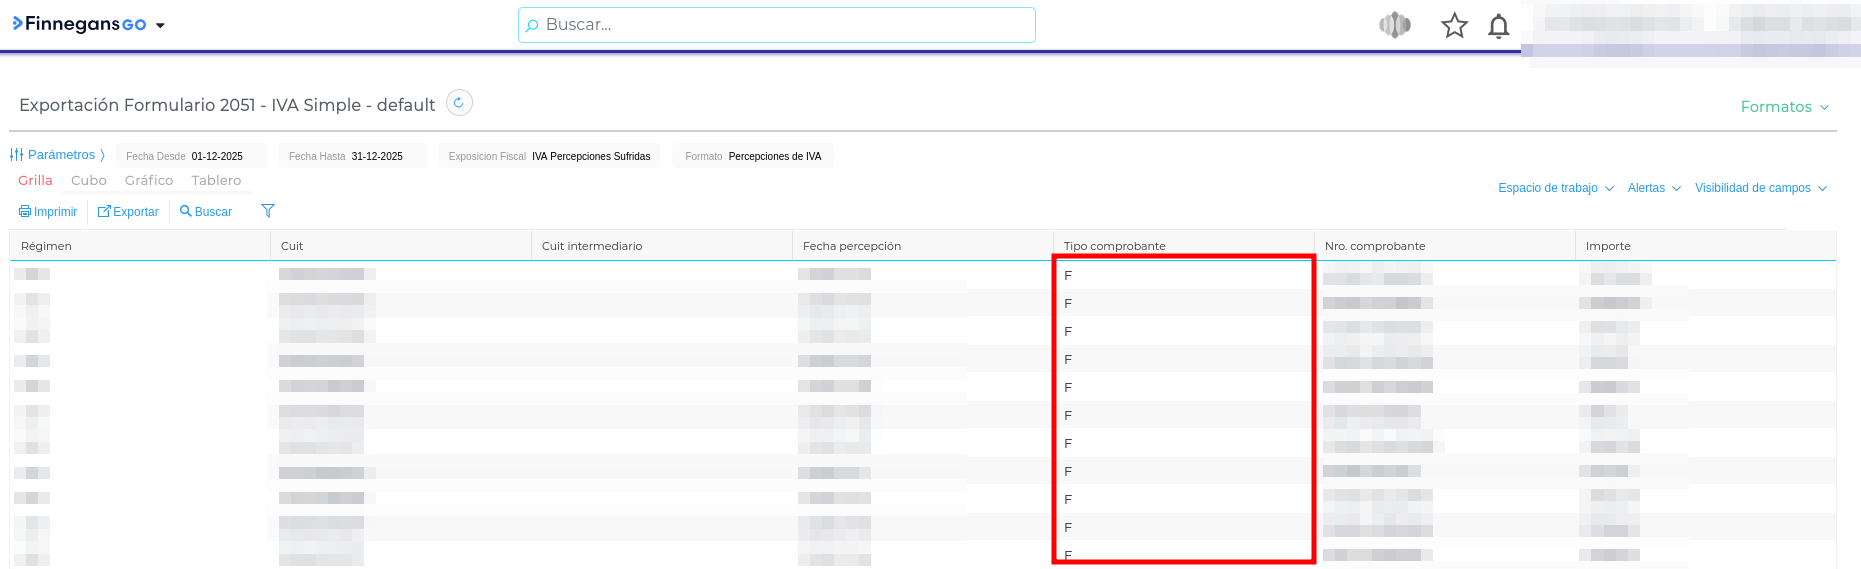Click the Fecha Desde parameter value
The image size is (1861, 569).
click(217, 157)
